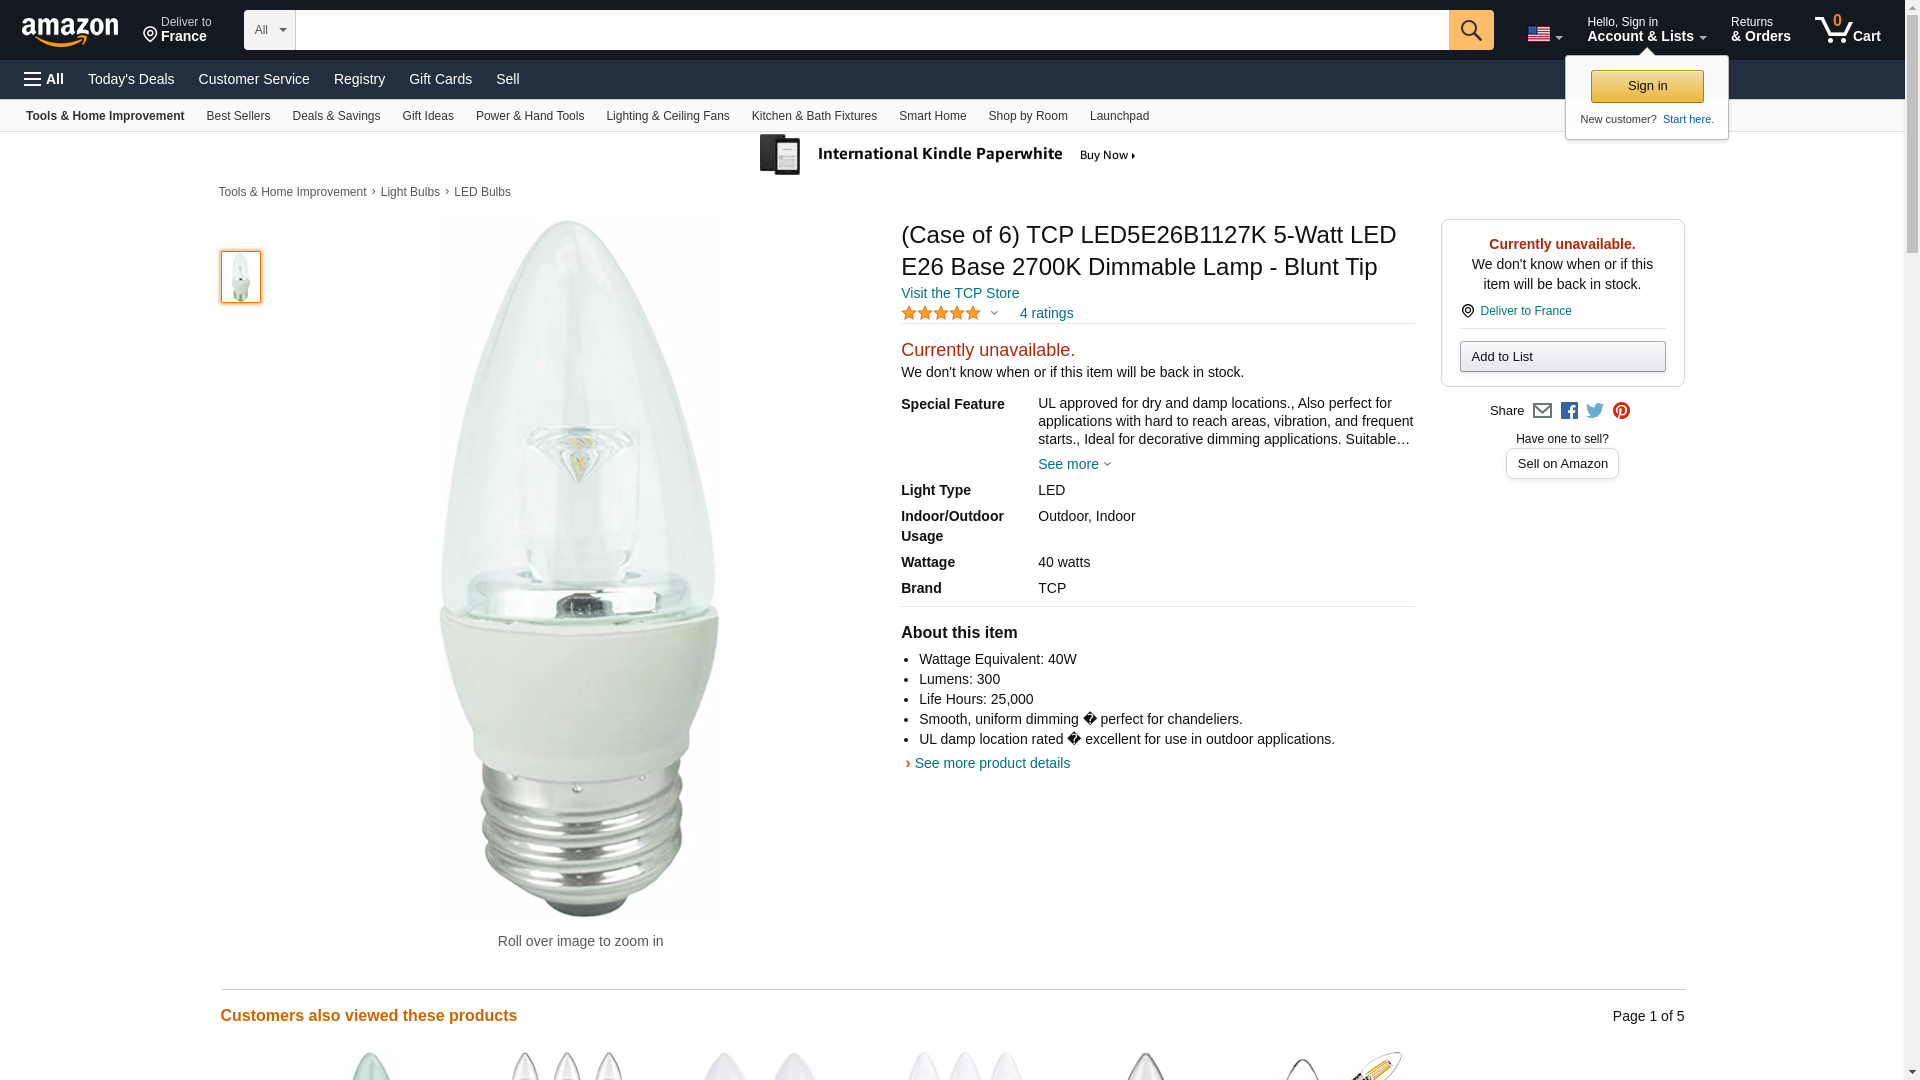Share product on Twitter icon

(x=1595, y=411)
